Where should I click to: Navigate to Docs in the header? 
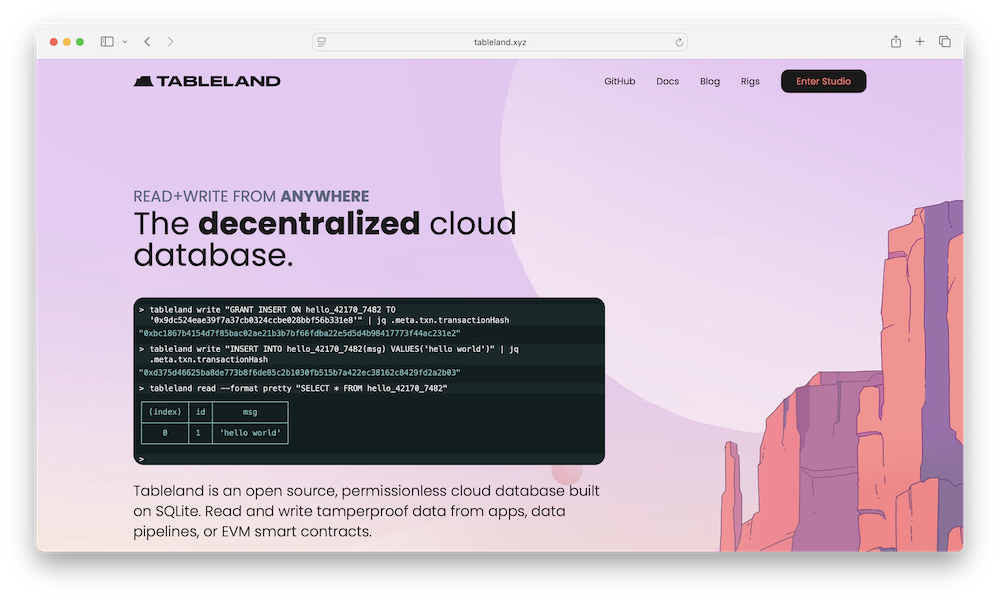pyautogui.click(x=667, y=81)
